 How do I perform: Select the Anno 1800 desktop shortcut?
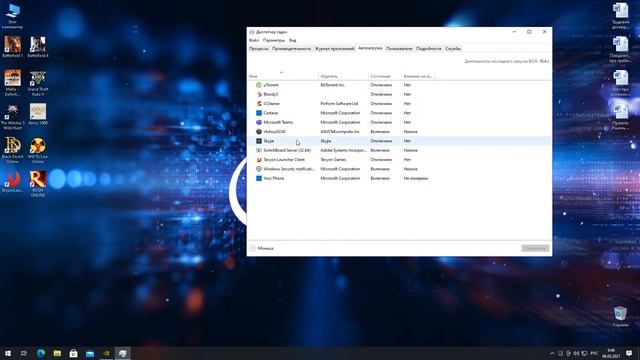click(38, 114)
